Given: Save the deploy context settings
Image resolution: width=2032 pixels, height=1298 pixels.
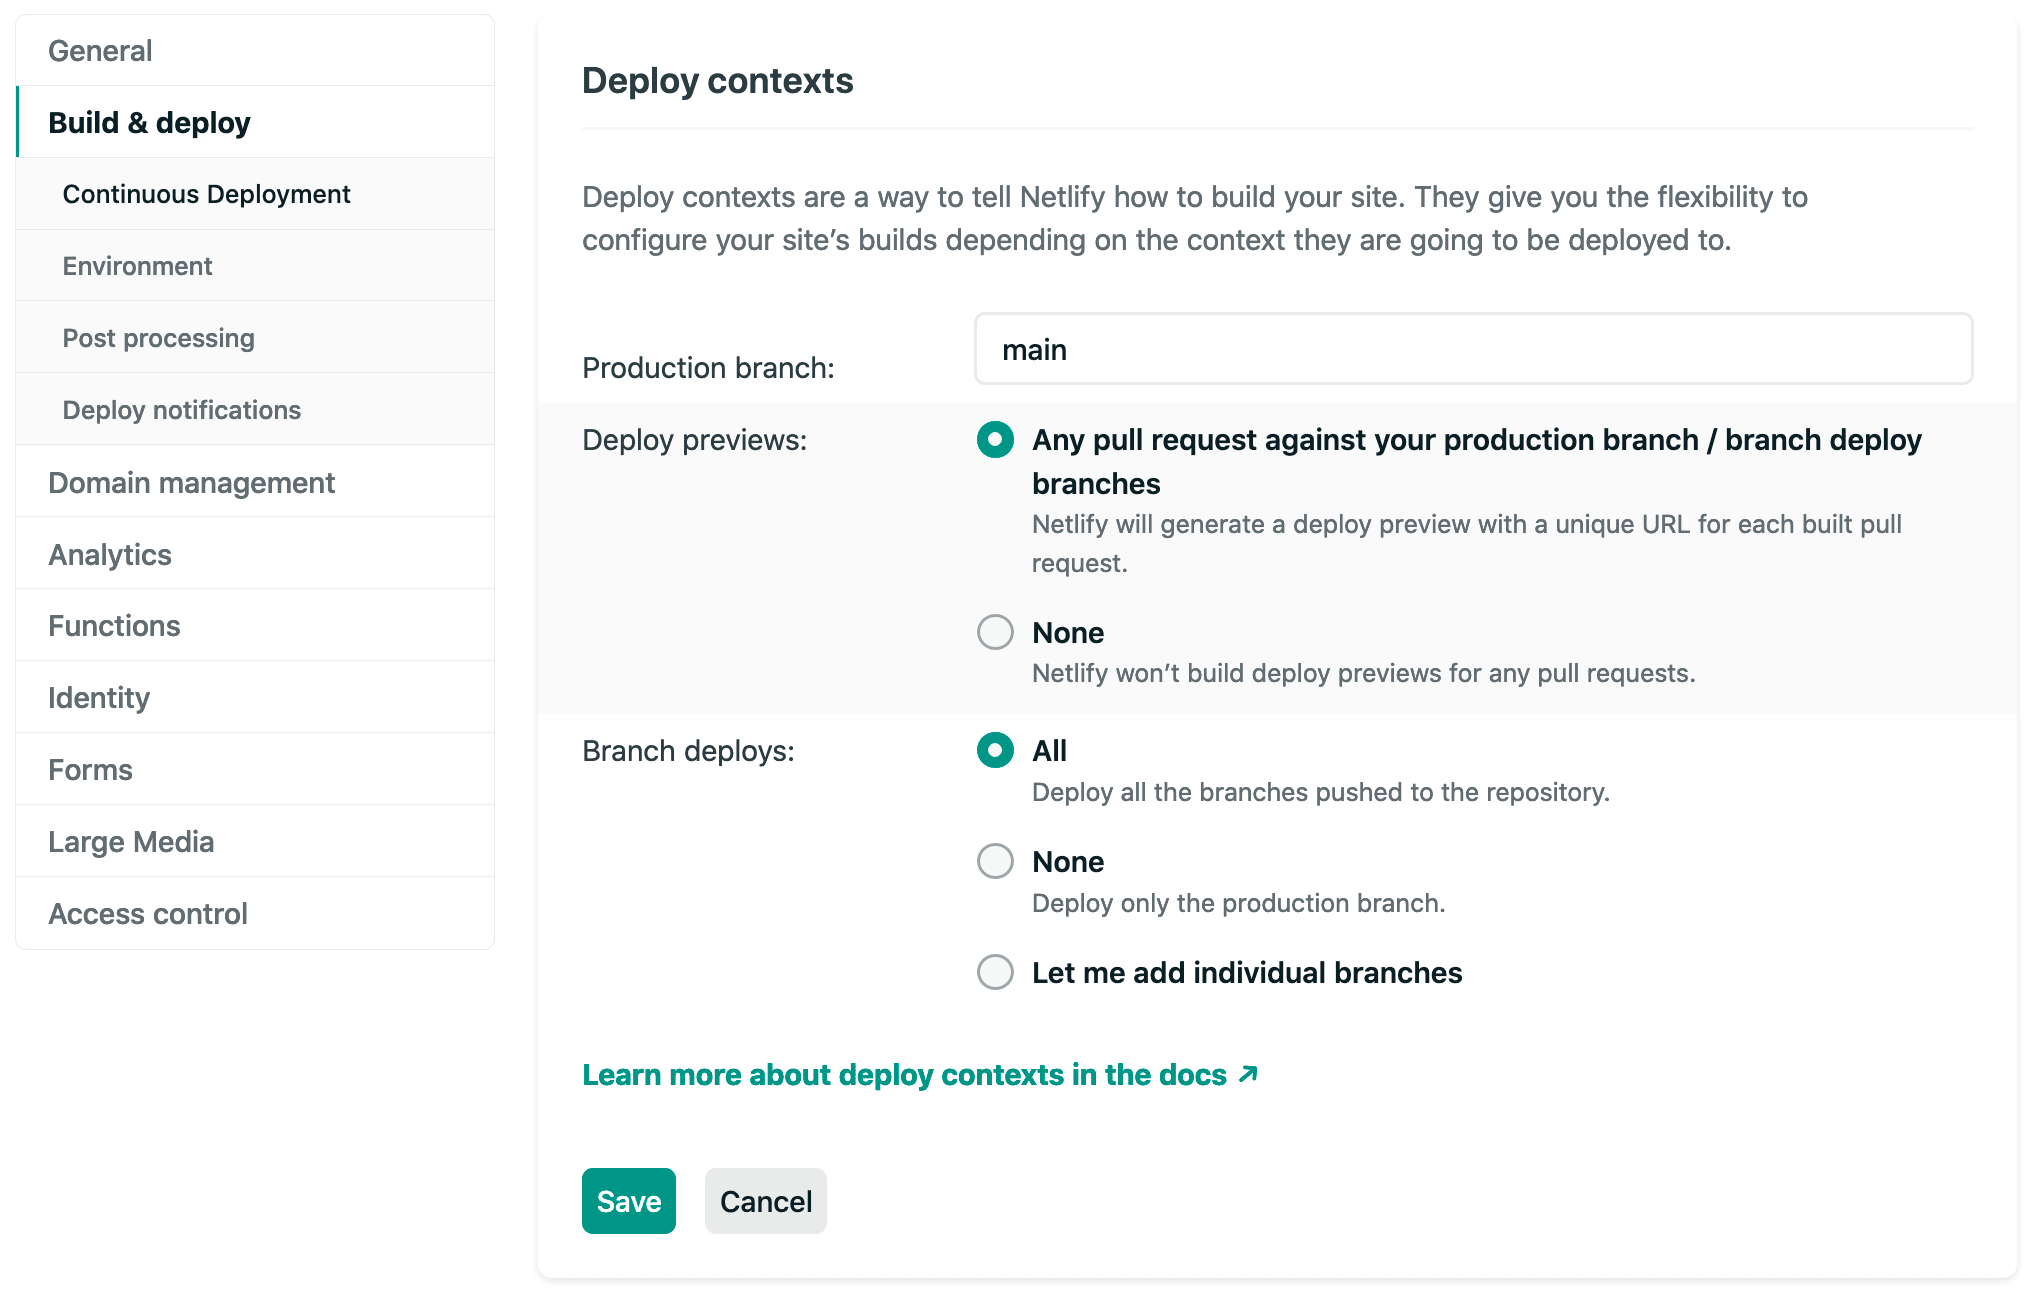Looking at the screenshot, I should [628, 1200].
